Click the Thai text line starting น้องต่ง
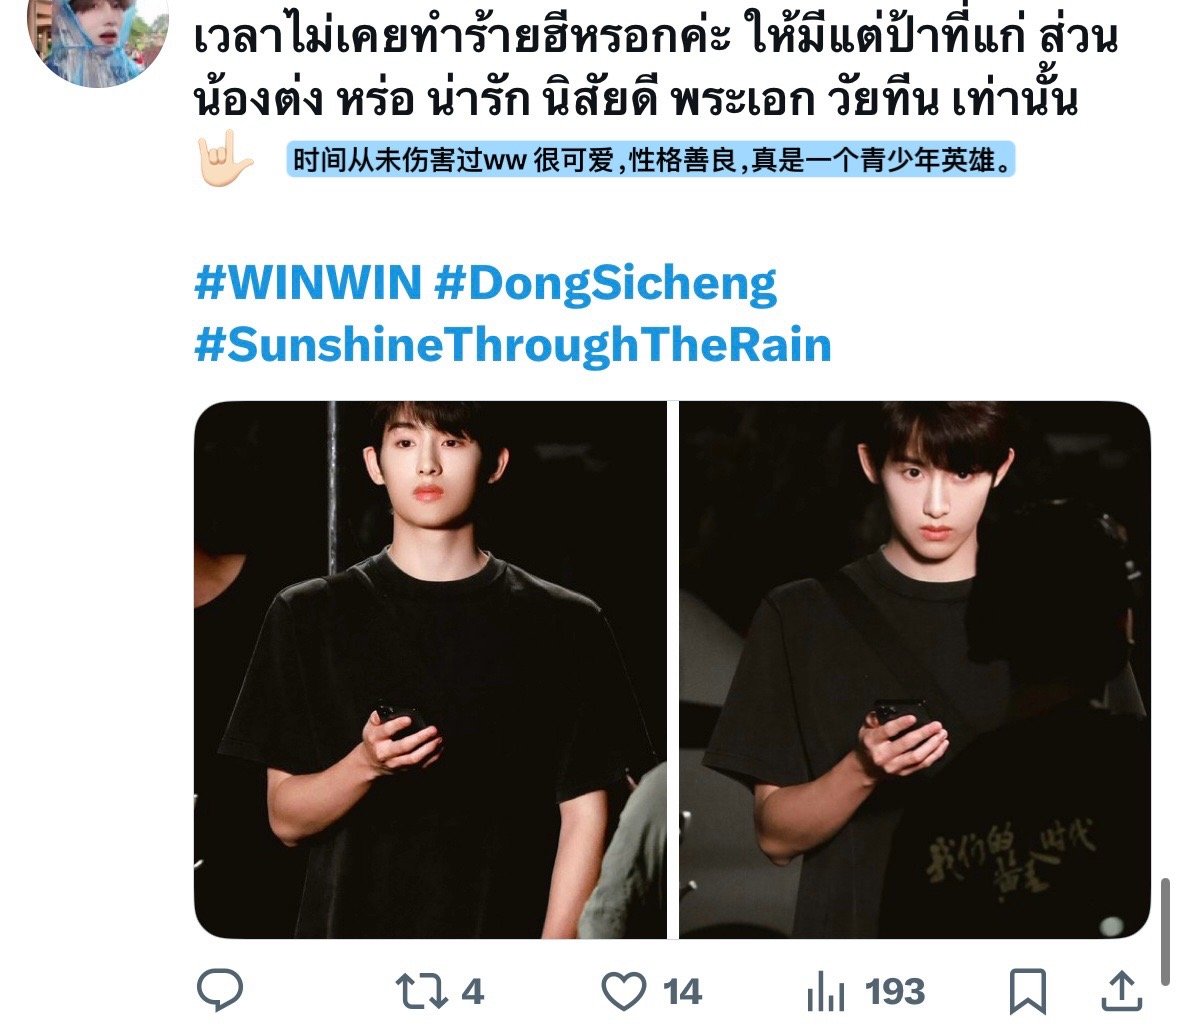Screen dimensions: 1179x1036 pos(636,98)
